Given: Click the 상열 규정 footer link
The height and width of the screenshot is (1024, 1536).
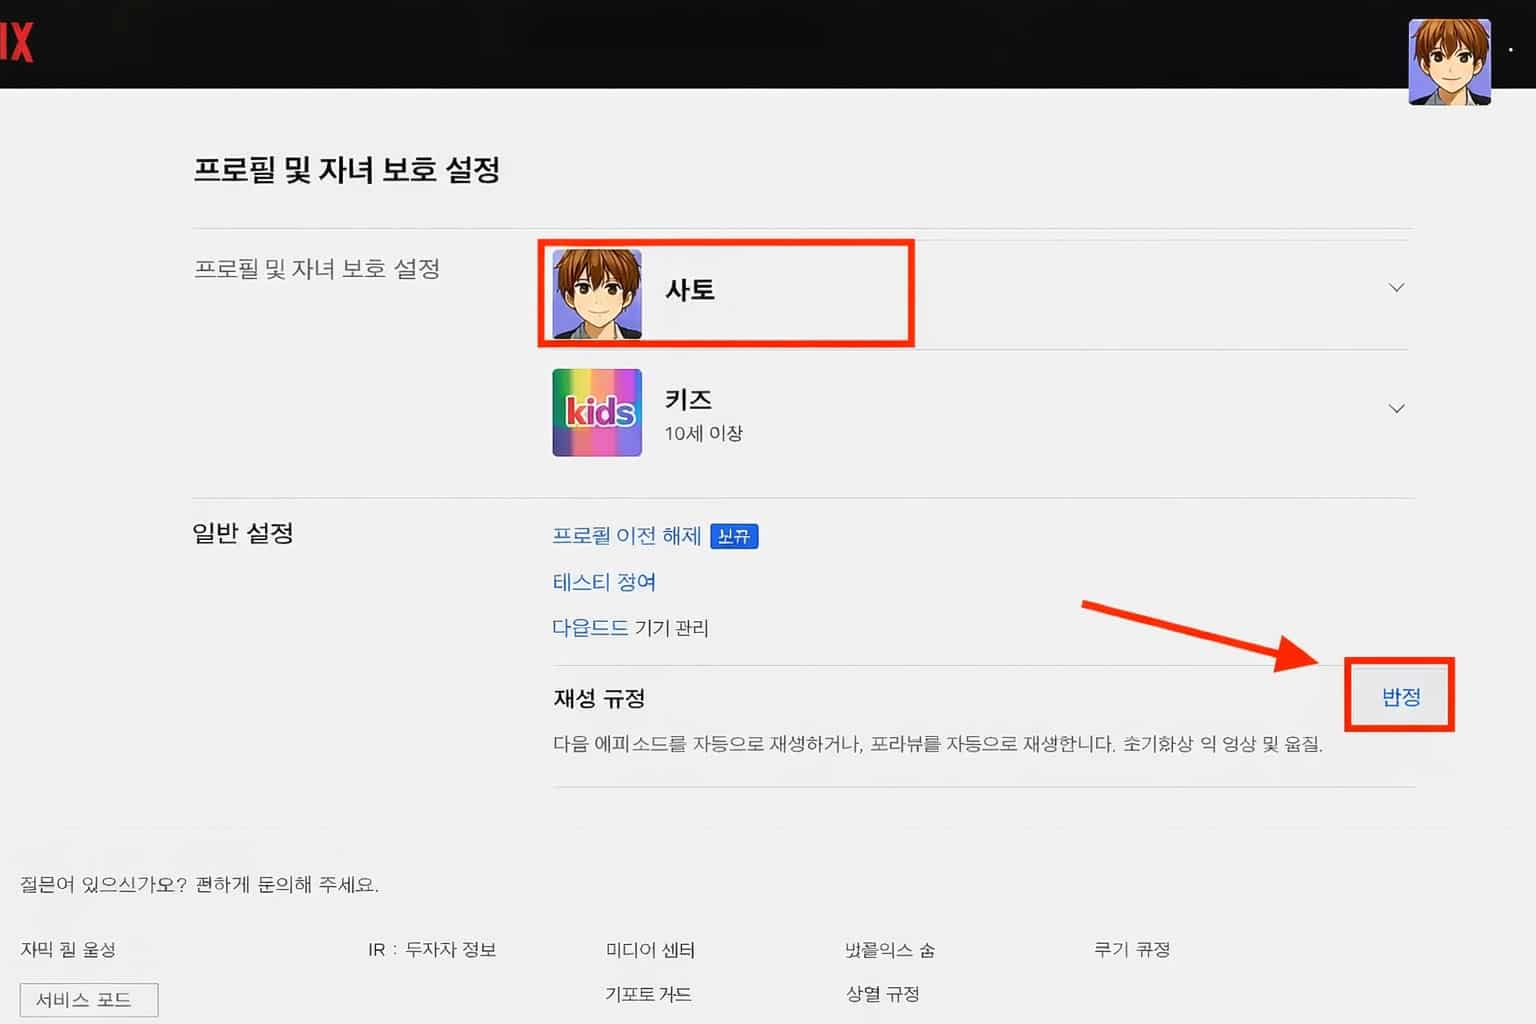Looking at the screenshot, I should [x=881, y=994].
